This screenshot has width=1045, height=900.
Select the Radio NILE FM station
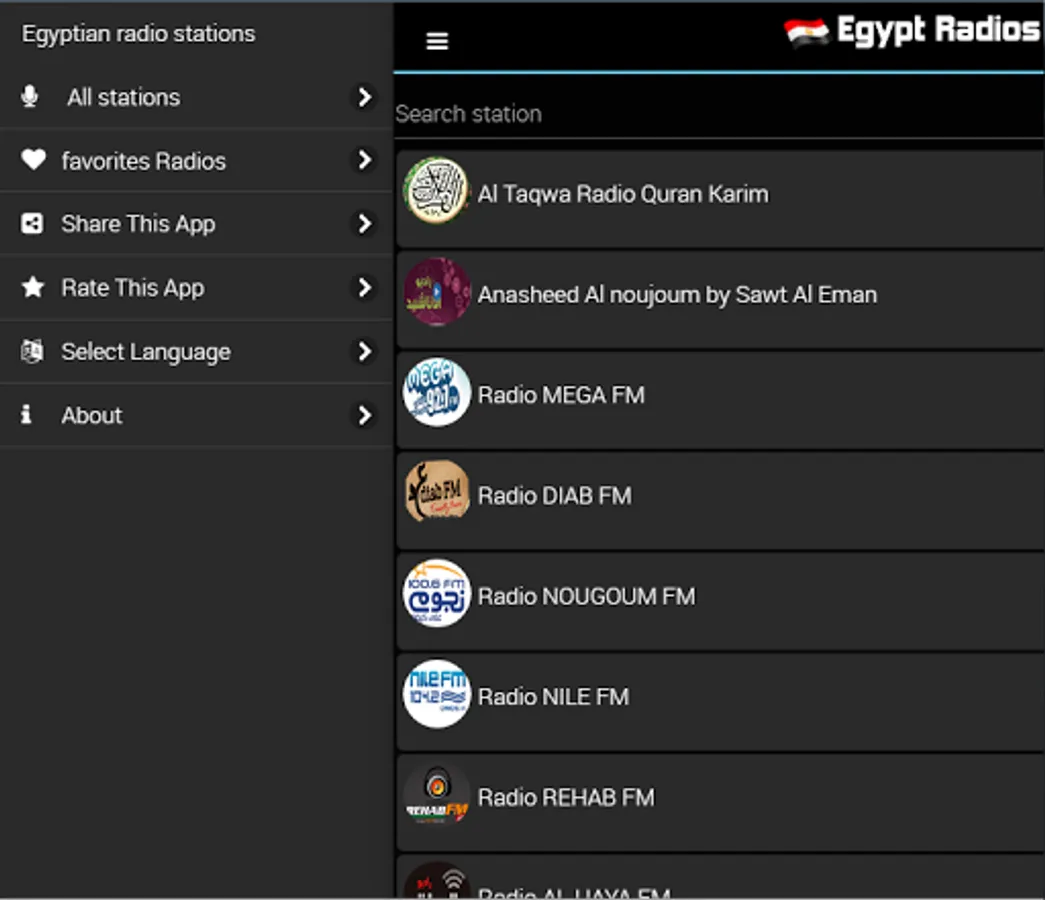pyautogui.click(x=720, y=702)
